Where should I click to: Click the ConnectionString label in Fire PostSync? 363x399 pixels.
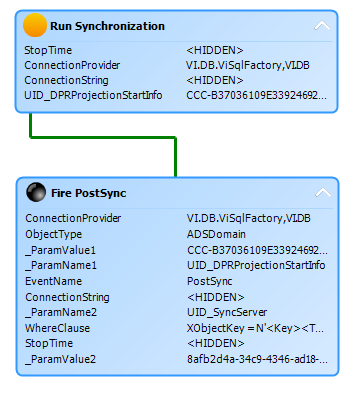[67, 297]
